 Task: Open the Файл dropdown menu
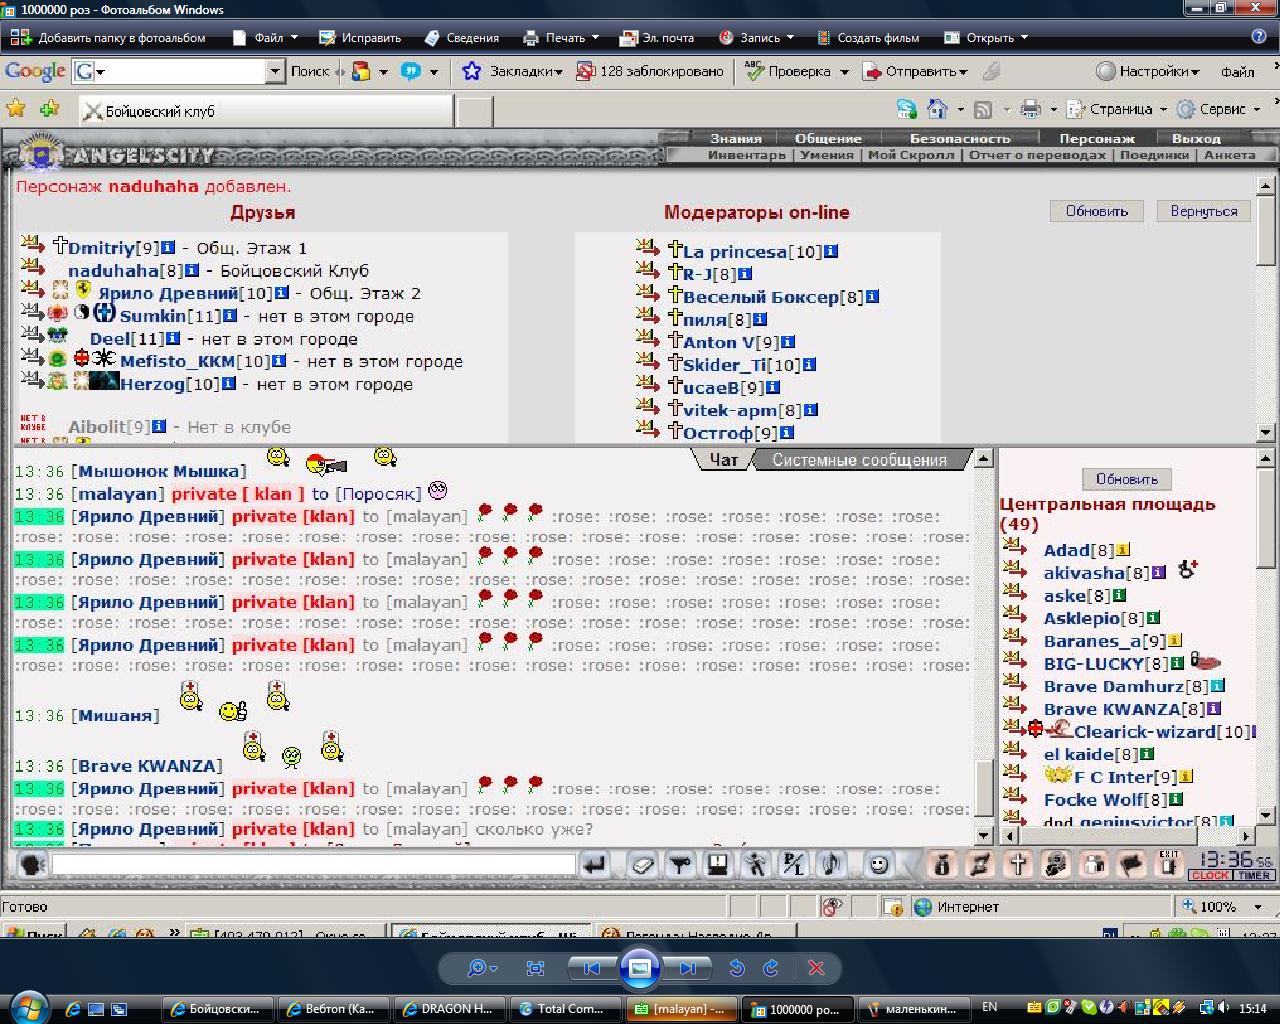(x=265, y=38)
